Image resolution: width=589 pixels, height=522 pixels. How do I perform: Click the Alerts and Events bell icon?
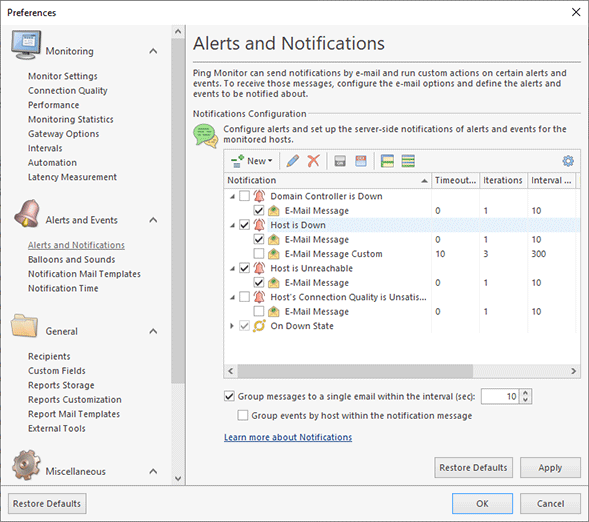(27, 213)
